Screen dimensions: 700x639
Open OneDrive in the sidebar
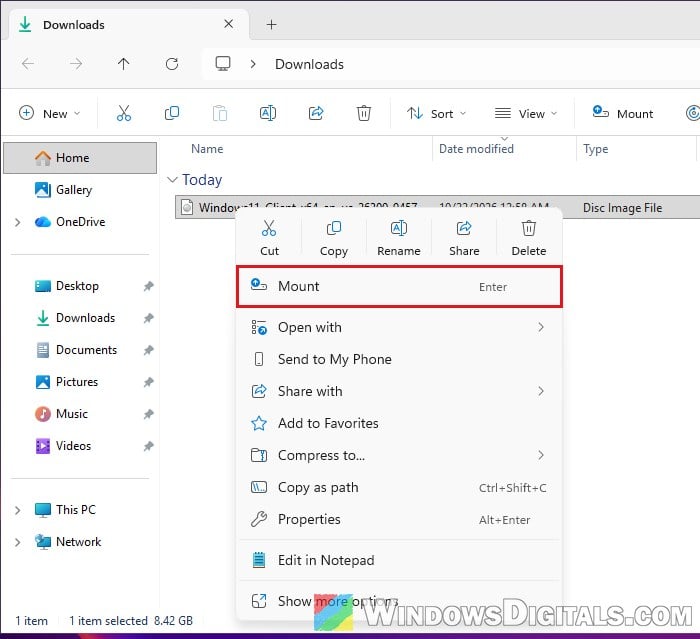tap(80, 222)
